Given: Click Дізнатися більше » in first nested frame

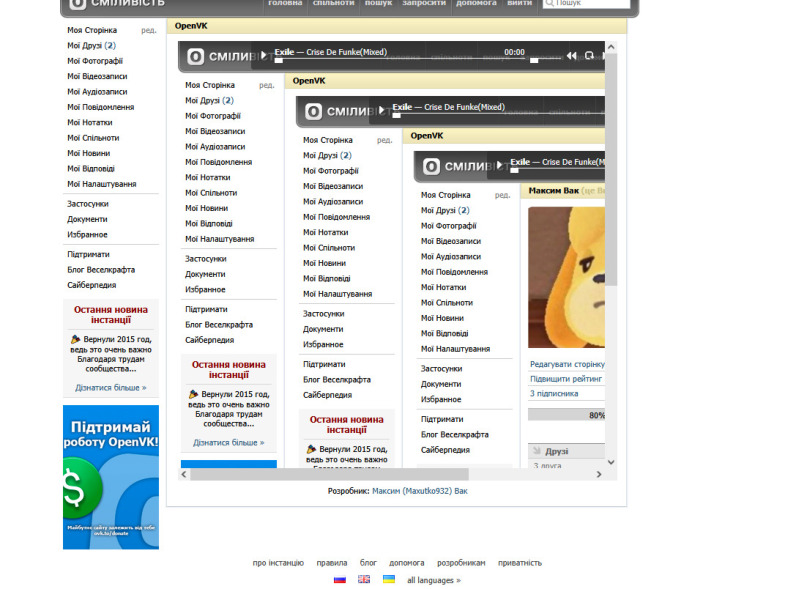Looking at the screenshot, I should [x=229, y=443].
